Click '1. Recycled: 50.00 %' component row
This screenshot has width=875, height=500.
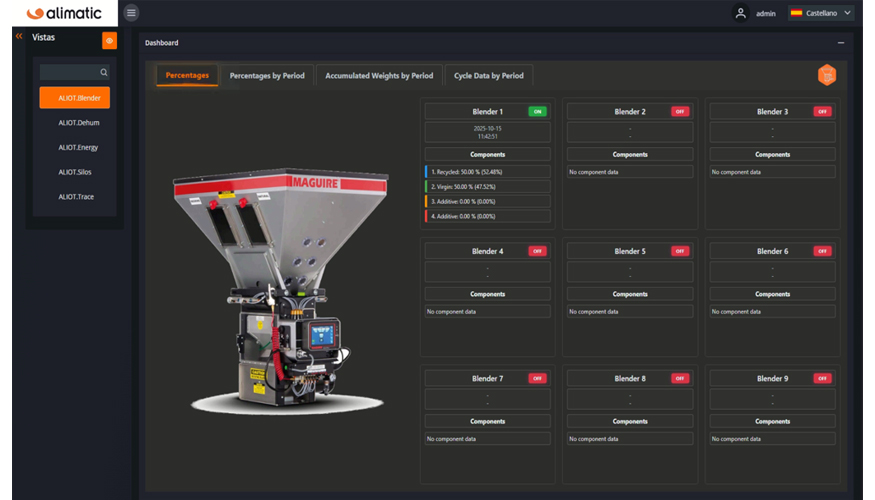[488, 172]
